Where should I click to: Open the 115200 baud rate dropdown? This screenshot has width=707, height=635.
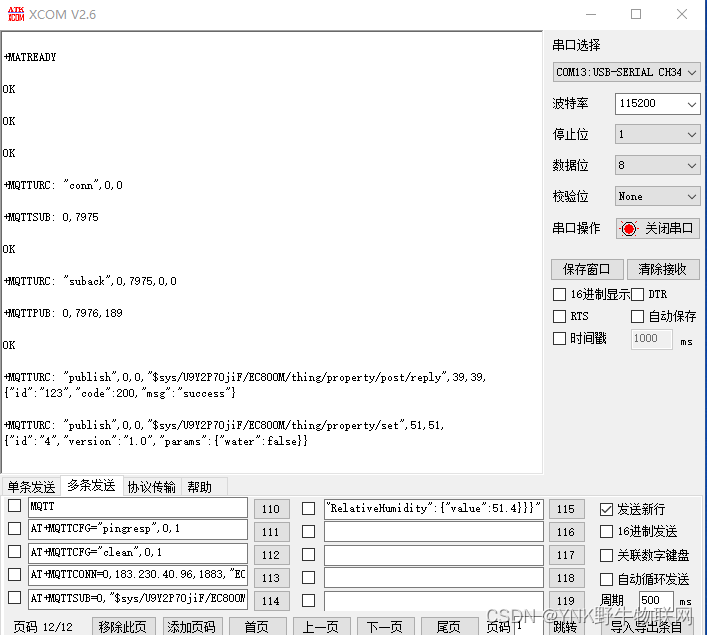(x=657, y=104)
